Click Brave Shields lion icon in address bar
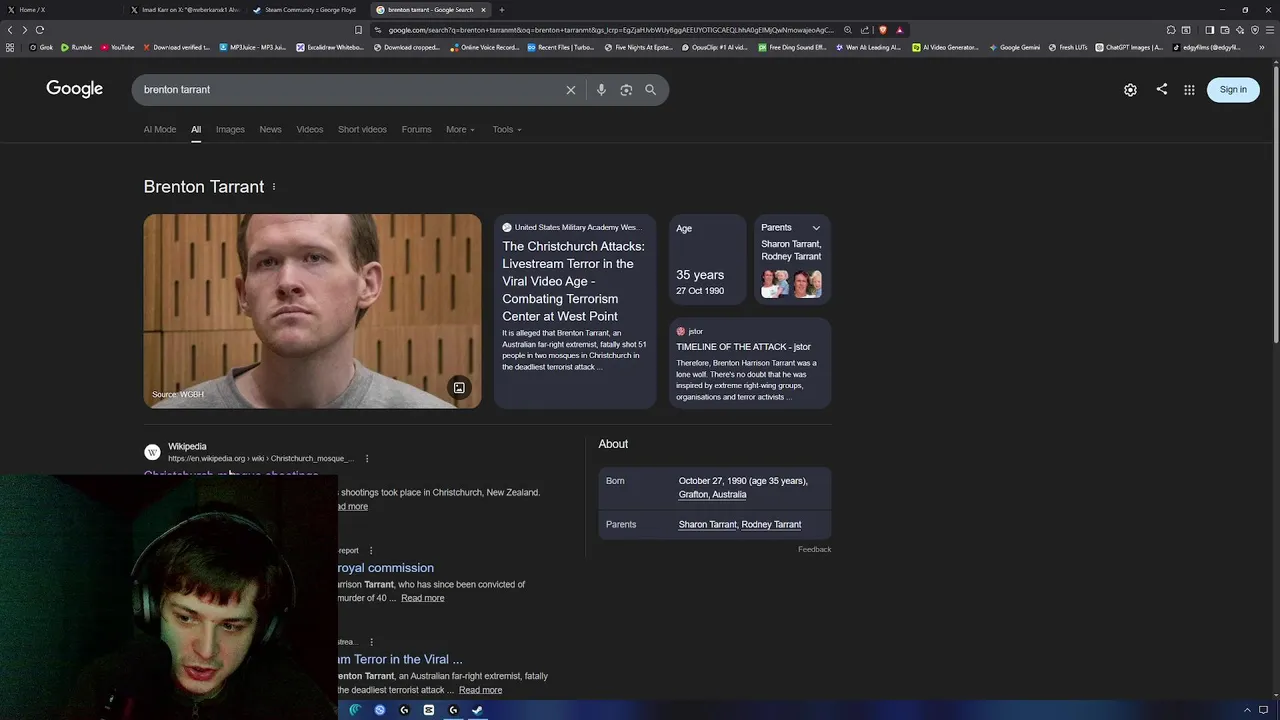Screen dimensions: 1280x720 point(882,30)
